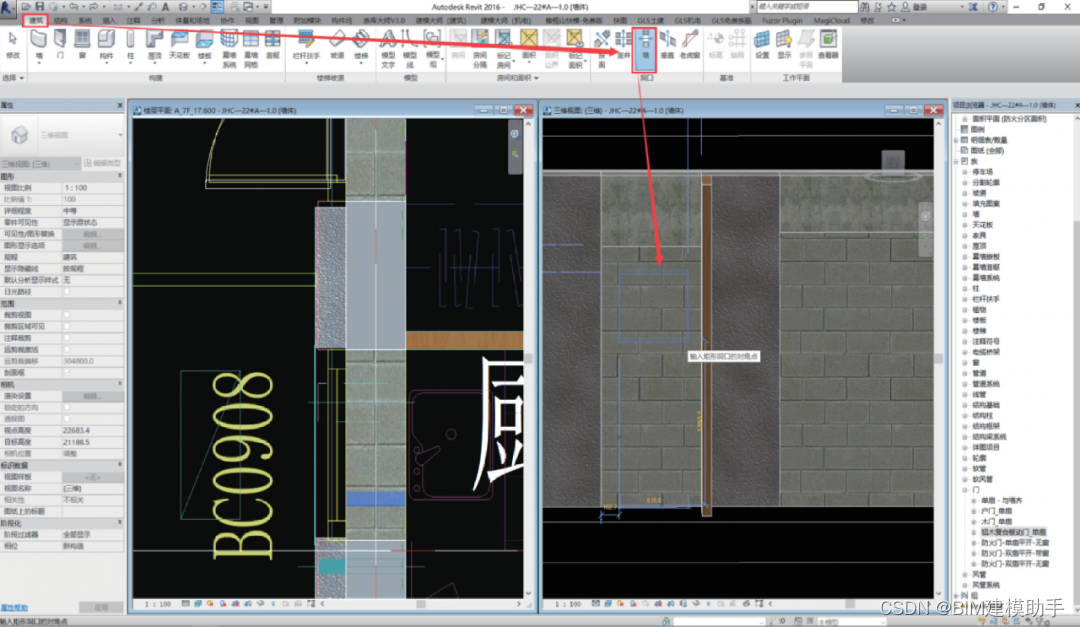Click the 显示 work plane Show tool
Screen dimensions: 1080x627
tap(784, 45)
